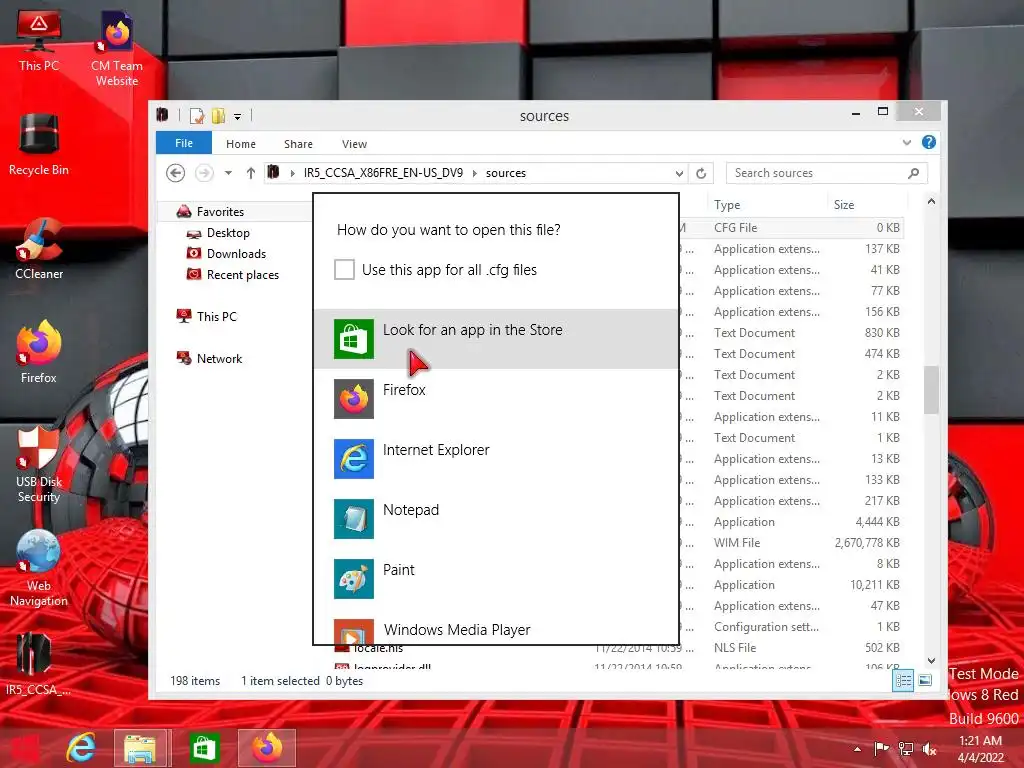Click the breadcrumb arrow after IR5_CCSA_X86FRE_EN-US_DV9
Image resolution: width=1024 pixels, height=768 pixels.
475,173
